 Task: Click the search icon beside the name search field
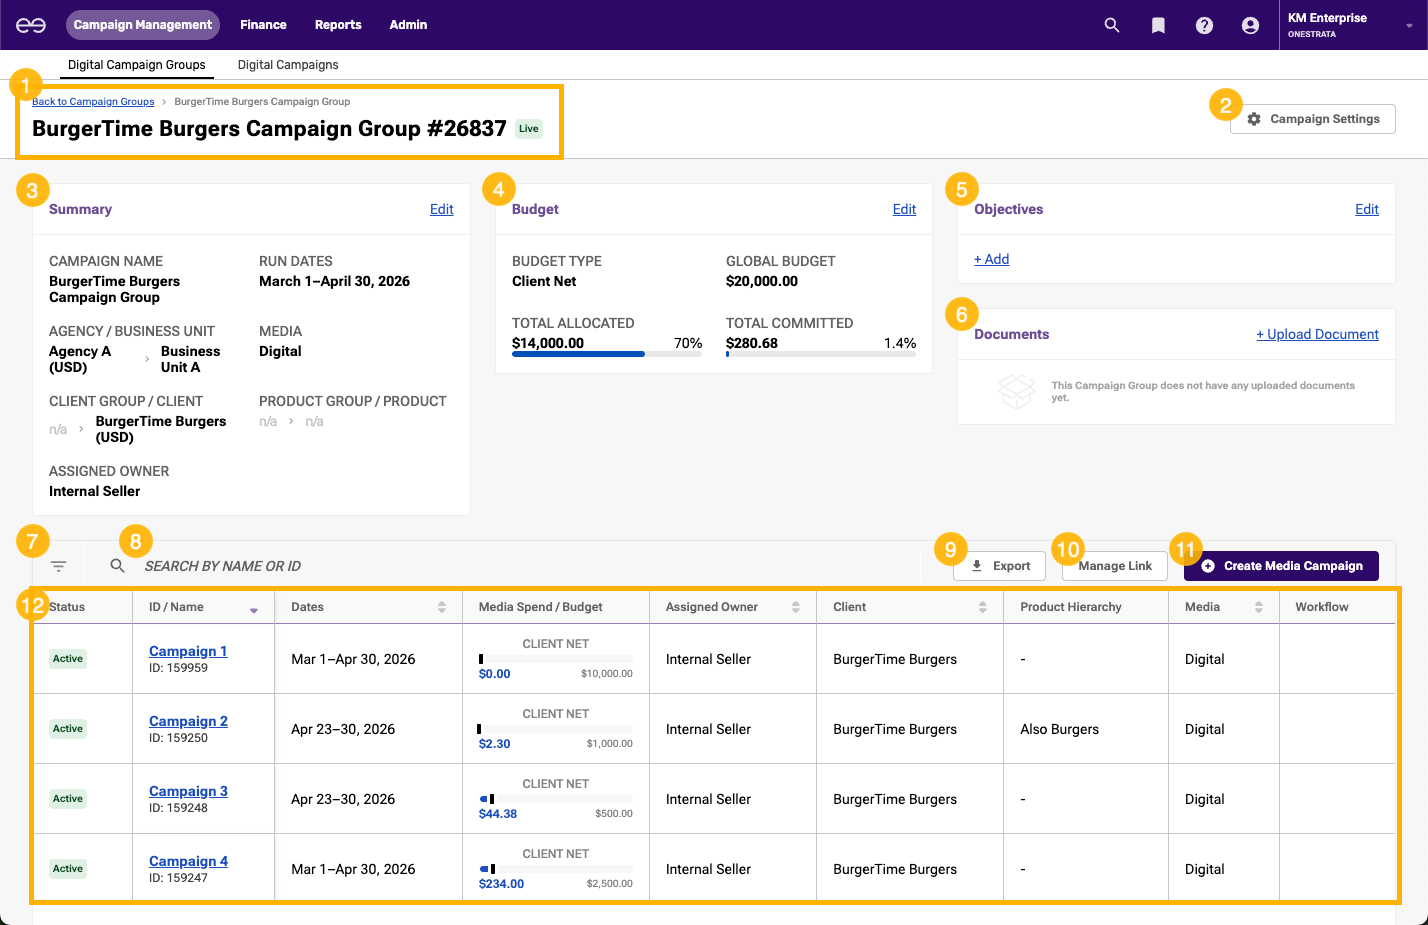click(118, 566)
